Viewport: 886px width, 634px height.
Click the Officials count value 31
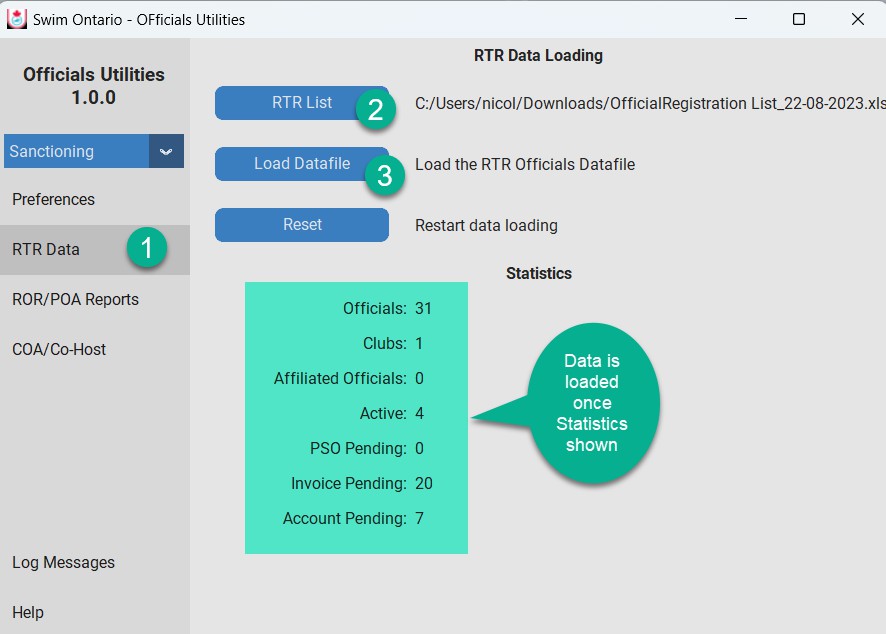coord(424,308)
